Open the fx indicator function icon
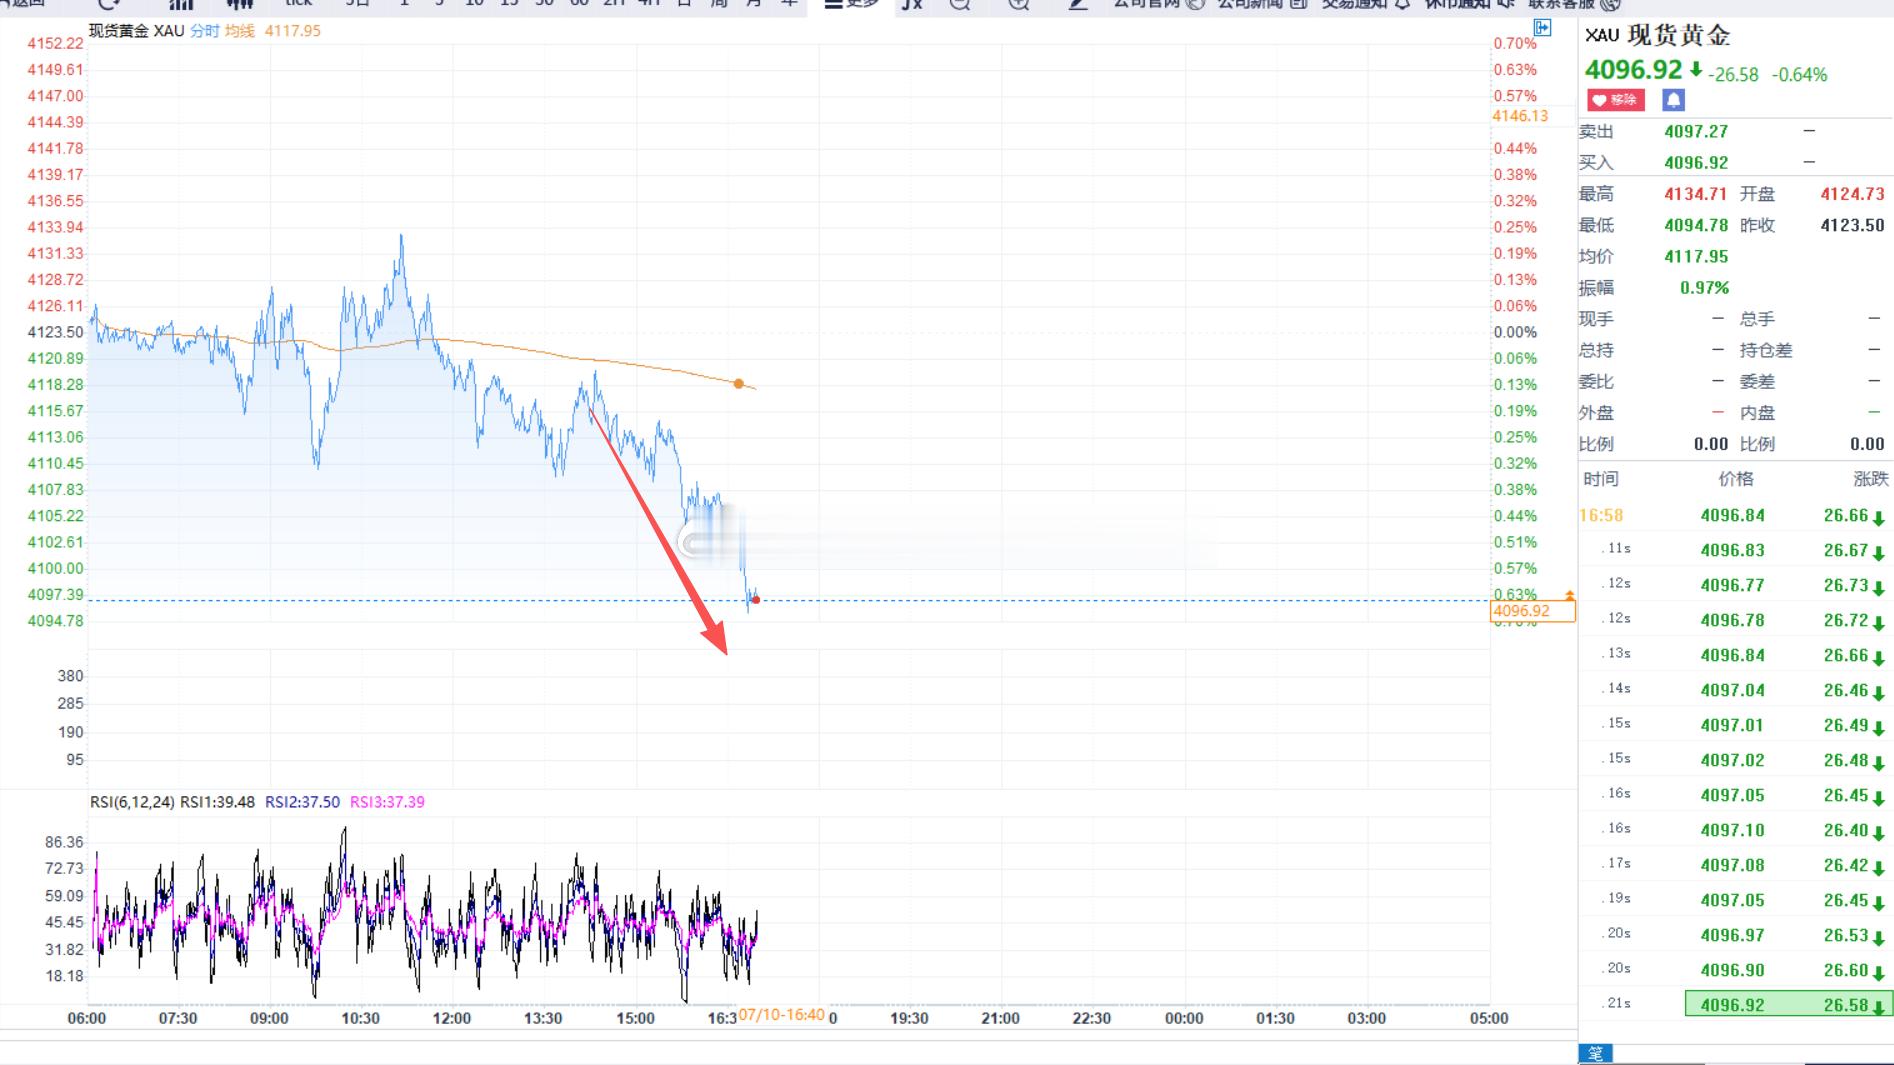The width and height of the screenshot is (1894, 1065). coord(911,4)
